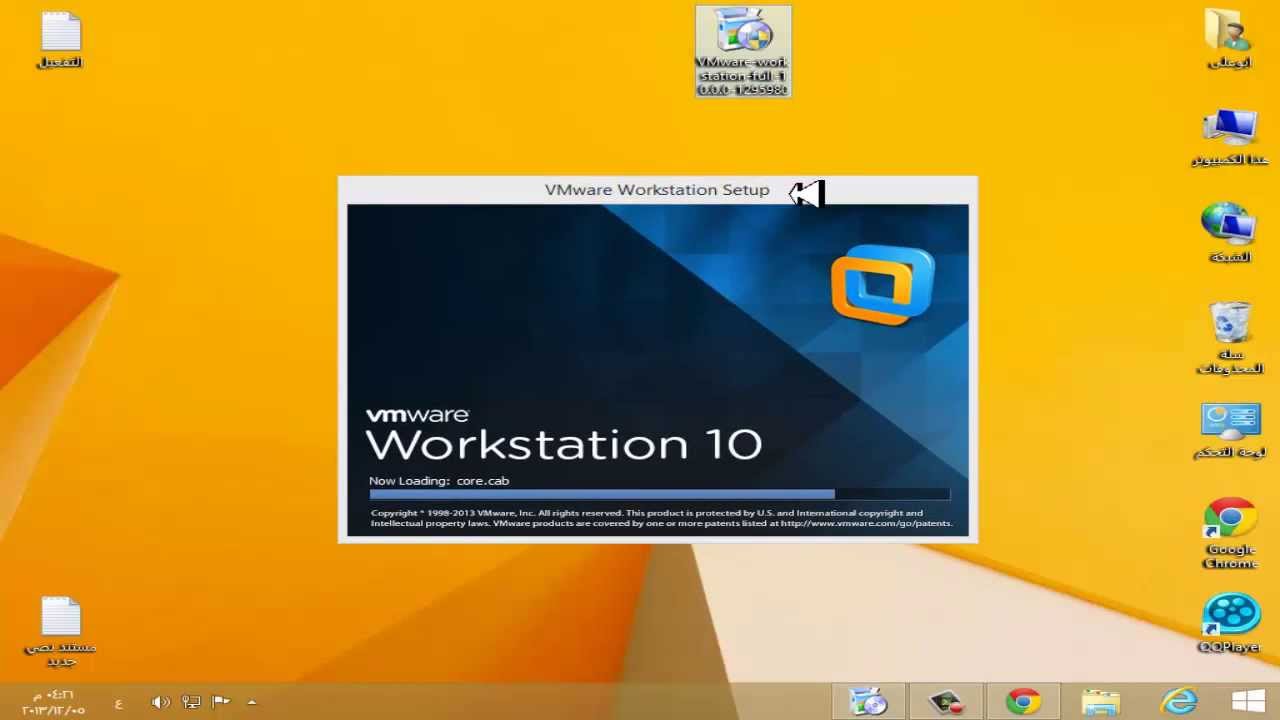Open the network tray icon
1280x720 pixels.
(x=191, y=702)
